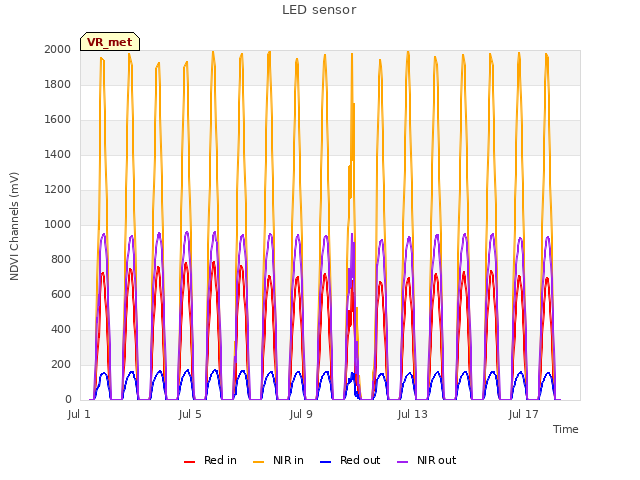Click the 1200 y-axis tick label
The image size is (640, 480).
[x=58, y=190]
